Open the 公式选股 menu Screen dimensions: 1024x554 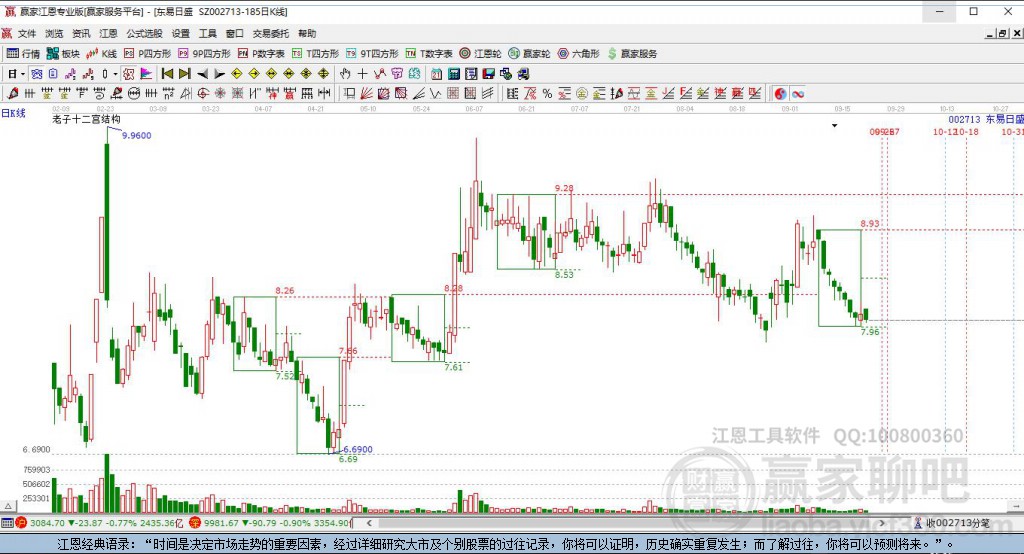coord(144,33)
